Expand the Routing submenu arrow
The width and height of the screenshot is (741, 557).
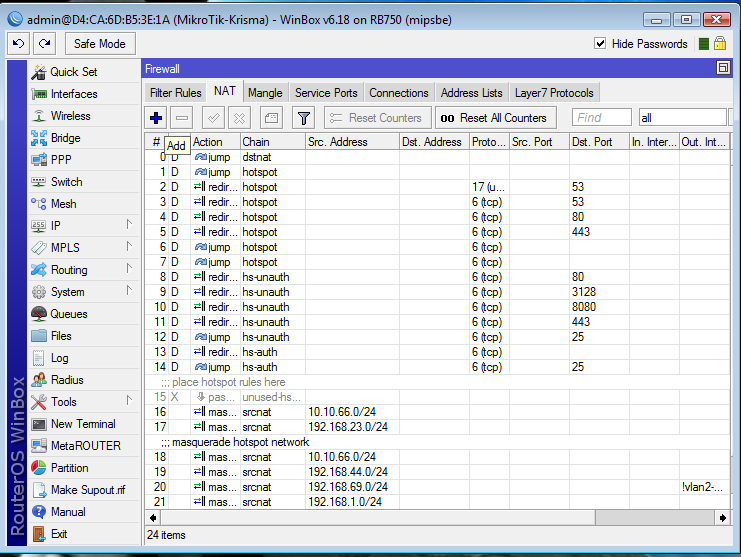point(129,268)
